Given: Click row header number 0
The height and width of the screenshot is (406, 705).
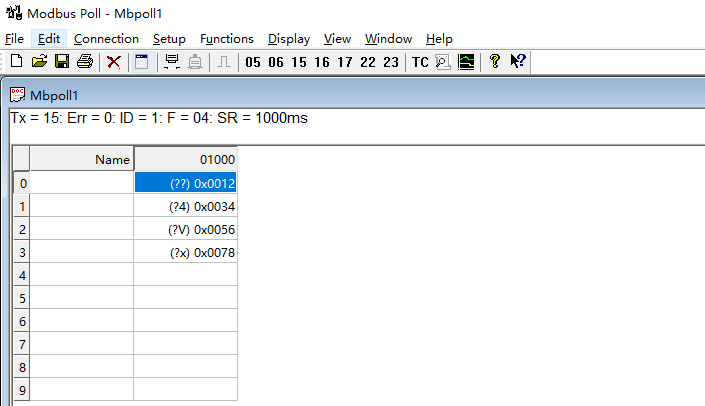Looking at the screenshot, I should pyautogui.click(x=22, y=183).
